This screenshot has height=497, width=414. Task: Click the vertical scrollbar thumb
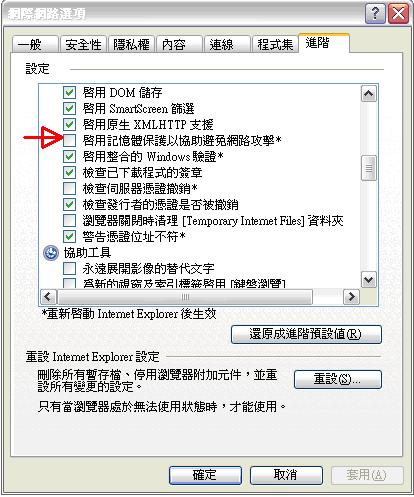369,168
